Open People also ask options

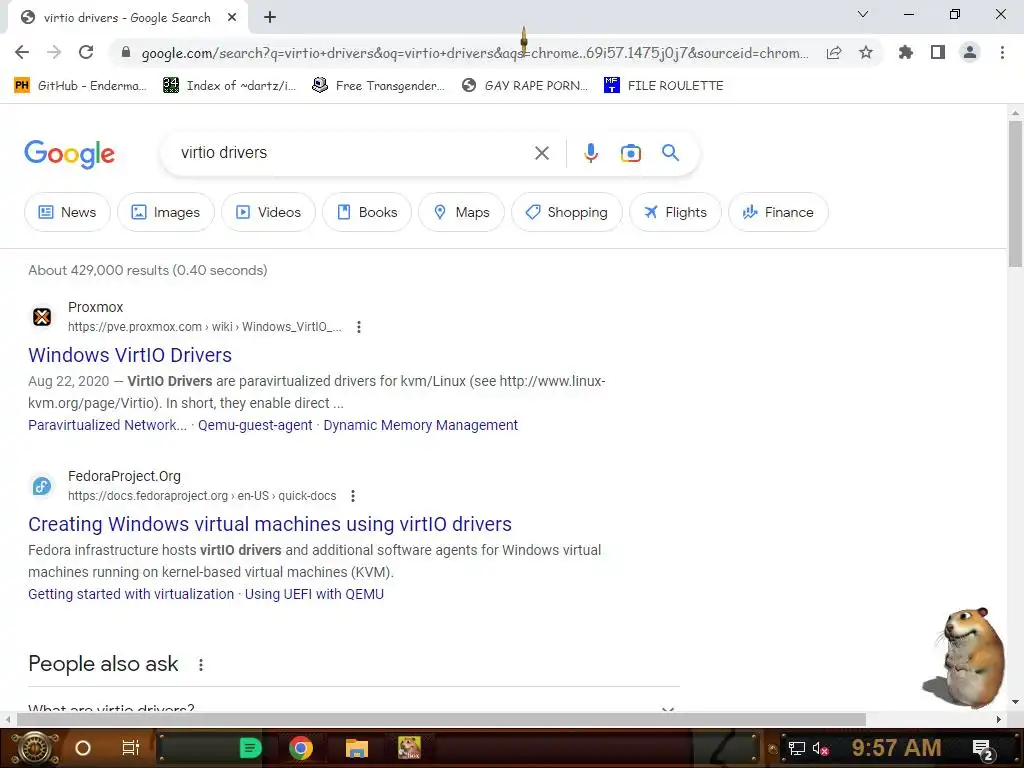point(200,665)
